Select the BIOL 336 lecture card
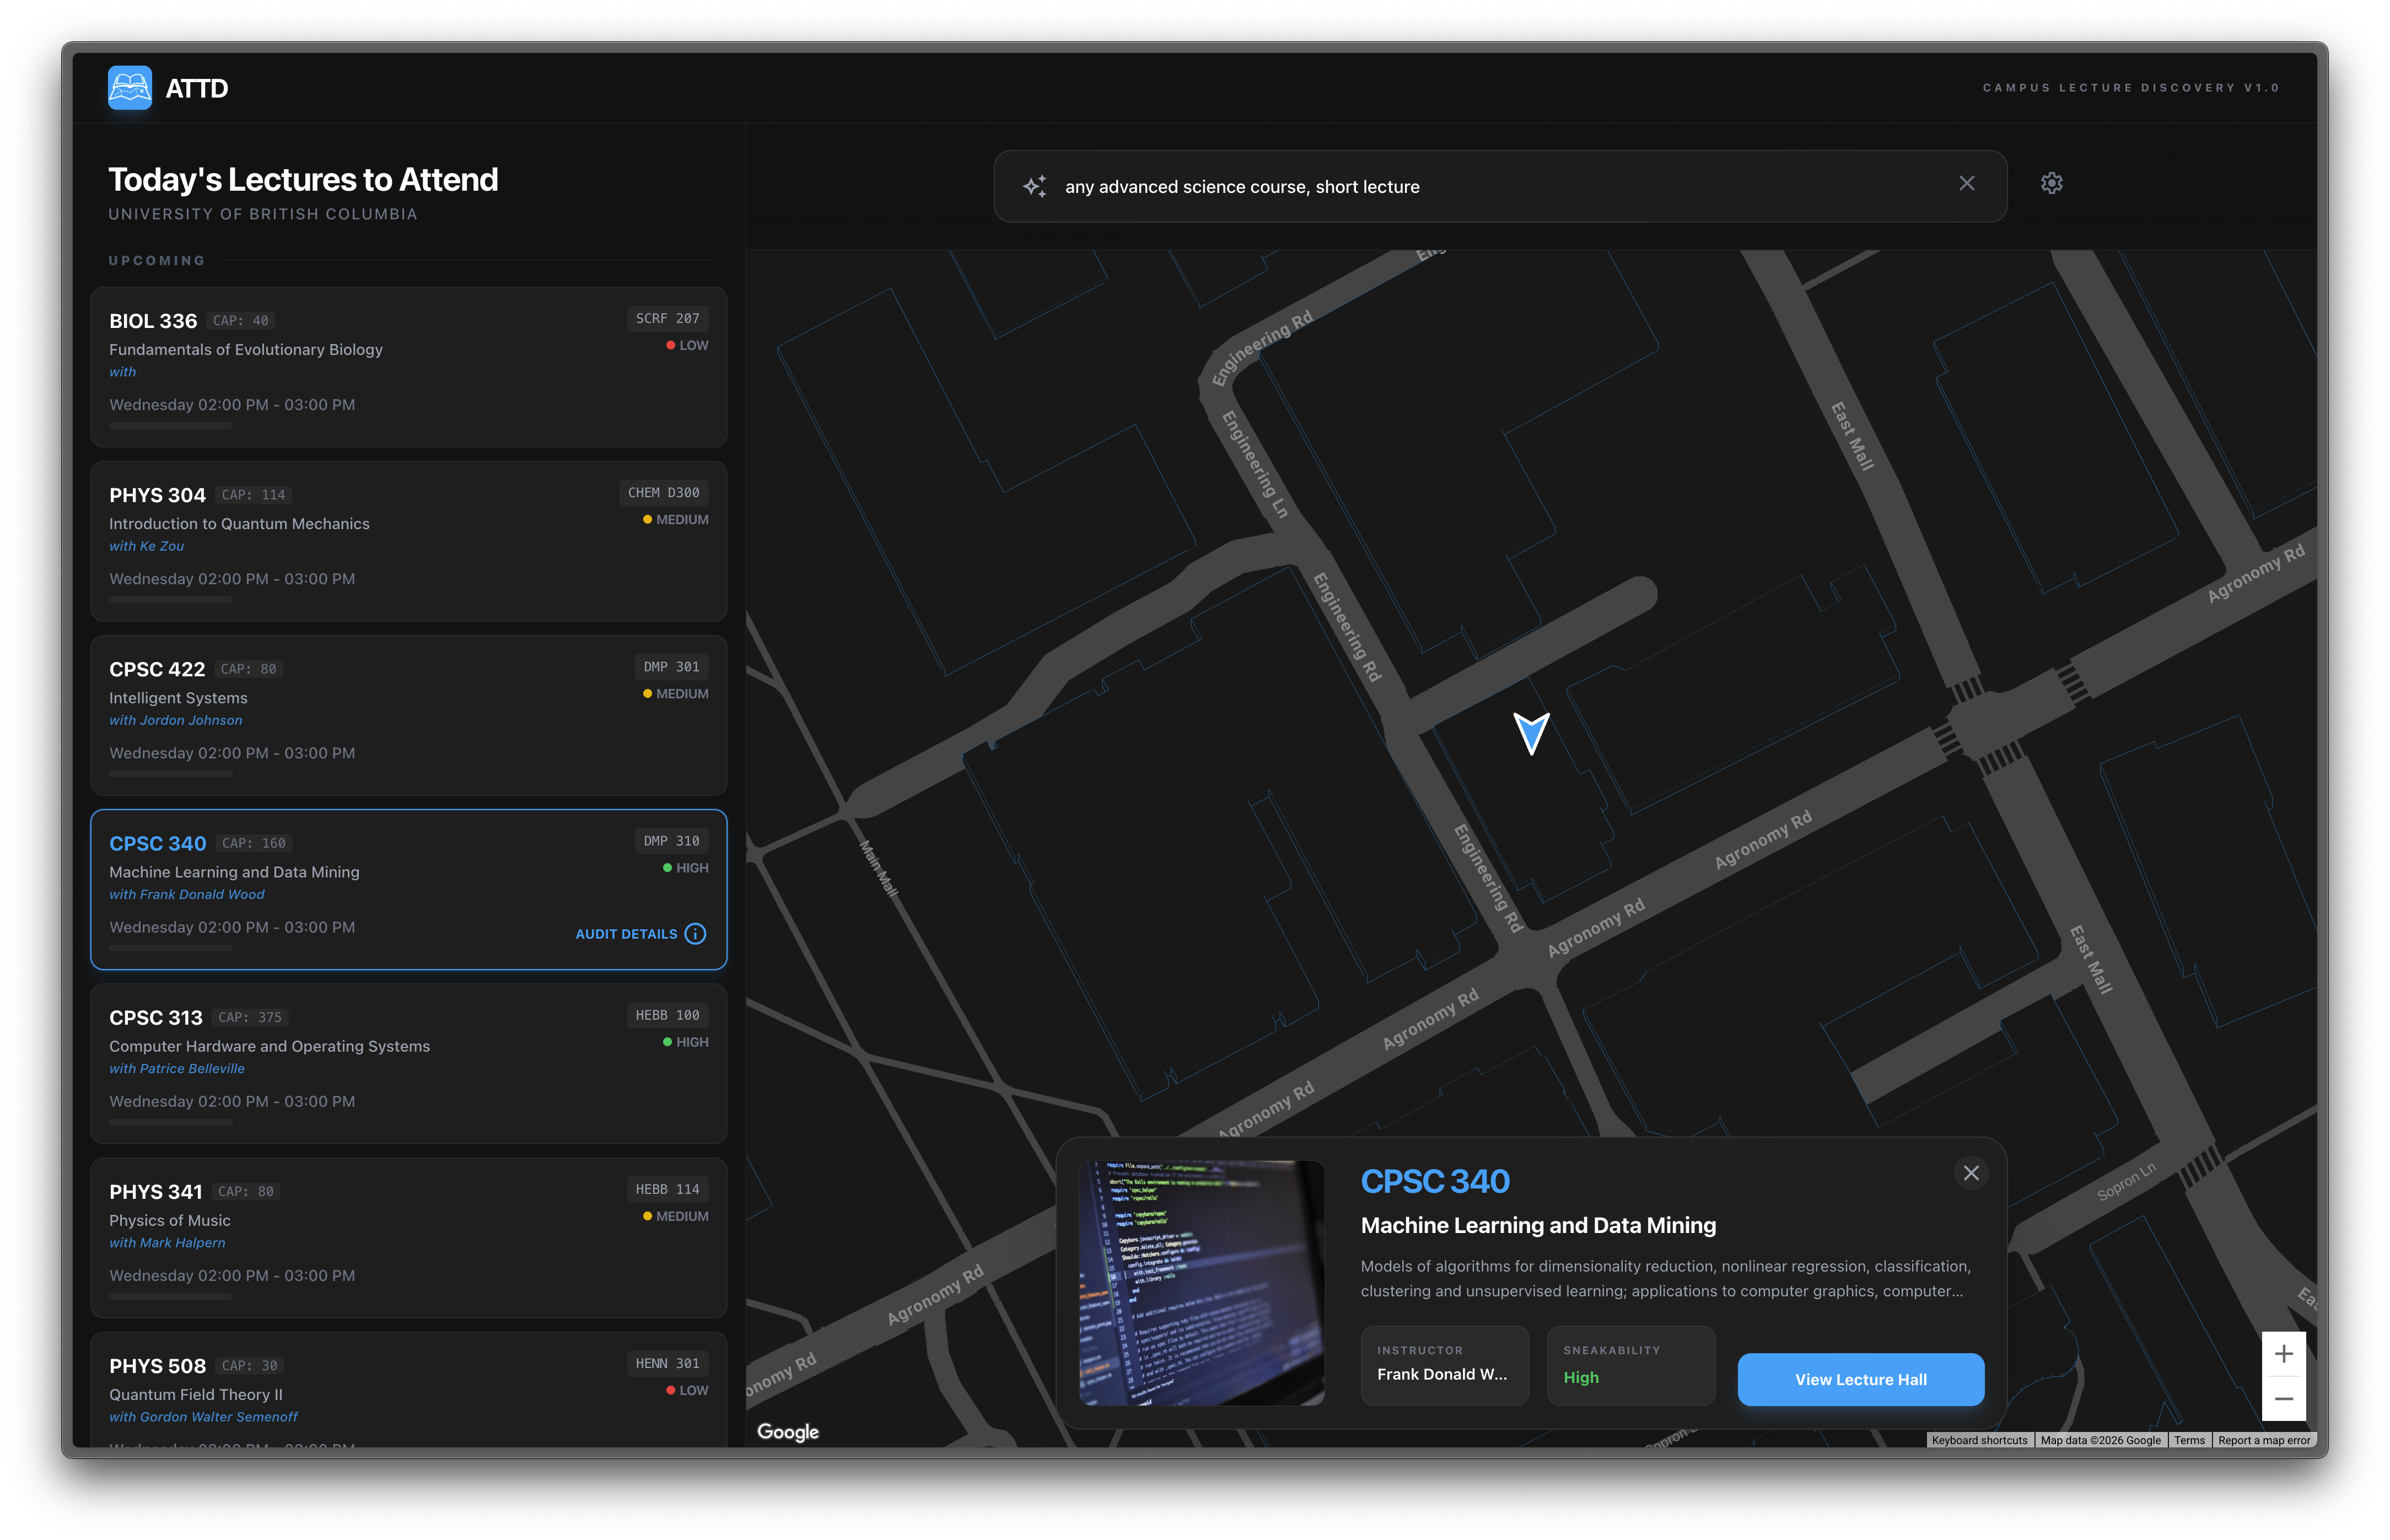This screenshot has width=2390, height=1540. 408,367
